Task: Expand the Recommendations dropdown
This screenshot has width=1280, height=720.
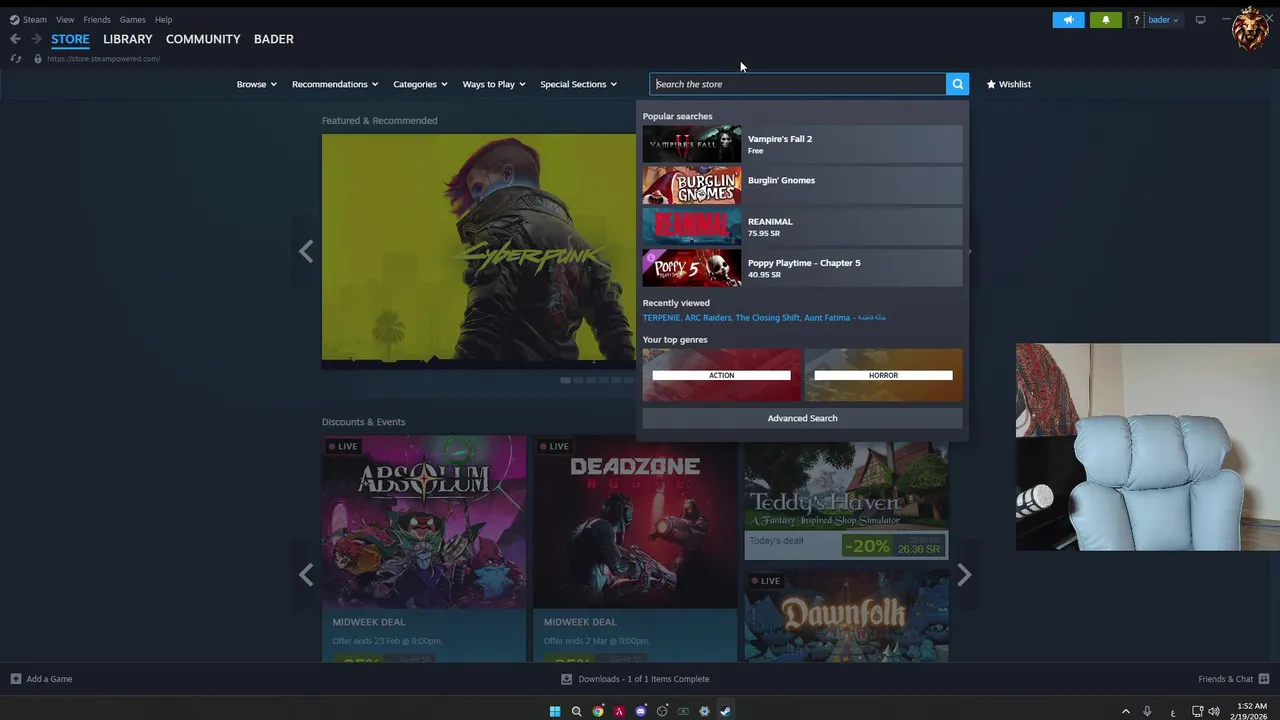Action: click(335, 84)
